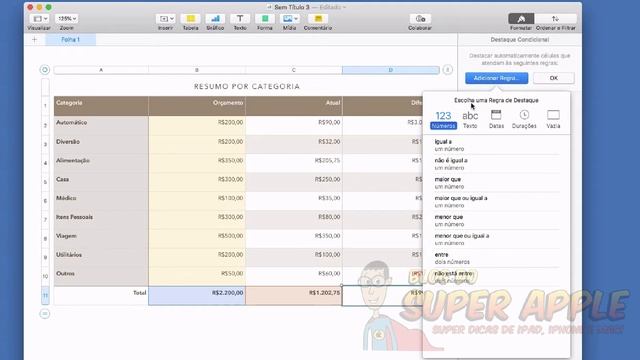This screenshot has width=640, height=360.
Task: Click the Texto toolbar icon
Action: (240, 19)
